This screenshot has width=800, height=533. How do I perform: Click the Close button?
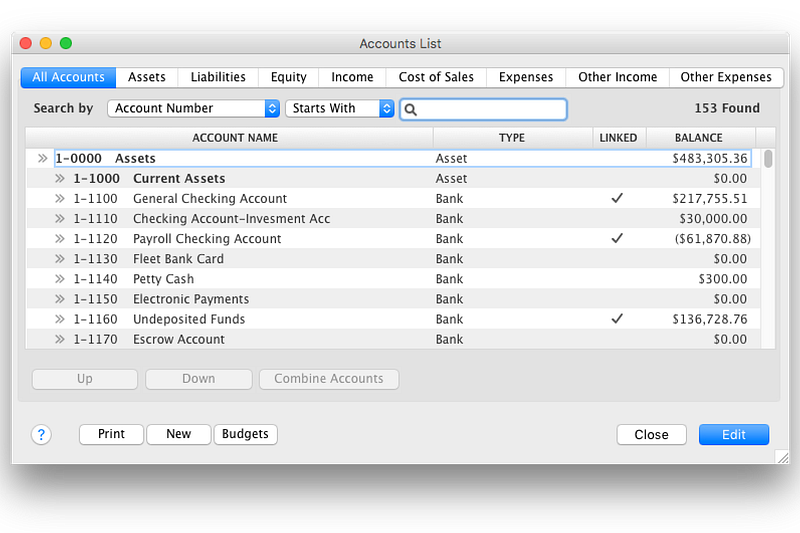point(652,435)
